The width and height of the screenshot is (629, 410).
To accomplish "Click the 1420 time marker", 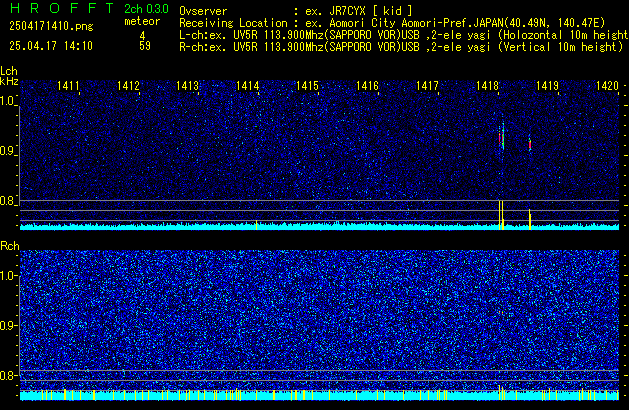I will 607,86.
